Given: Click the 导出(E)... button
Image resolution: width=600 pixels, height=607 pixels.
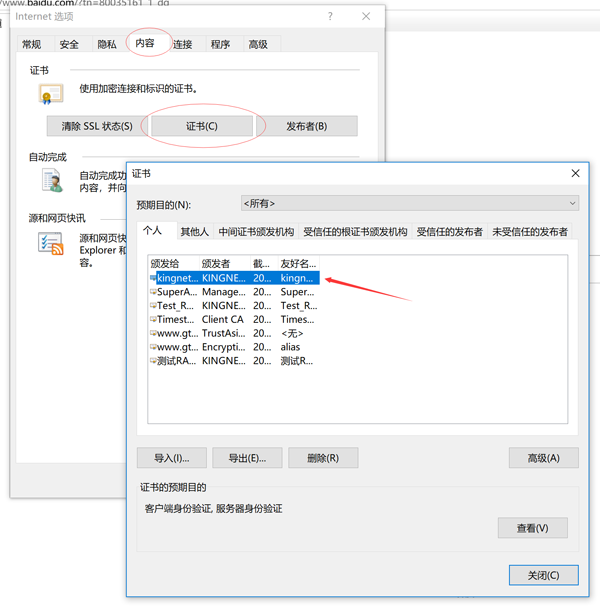Looking at the screenshot, I should (x=247, y=458).
